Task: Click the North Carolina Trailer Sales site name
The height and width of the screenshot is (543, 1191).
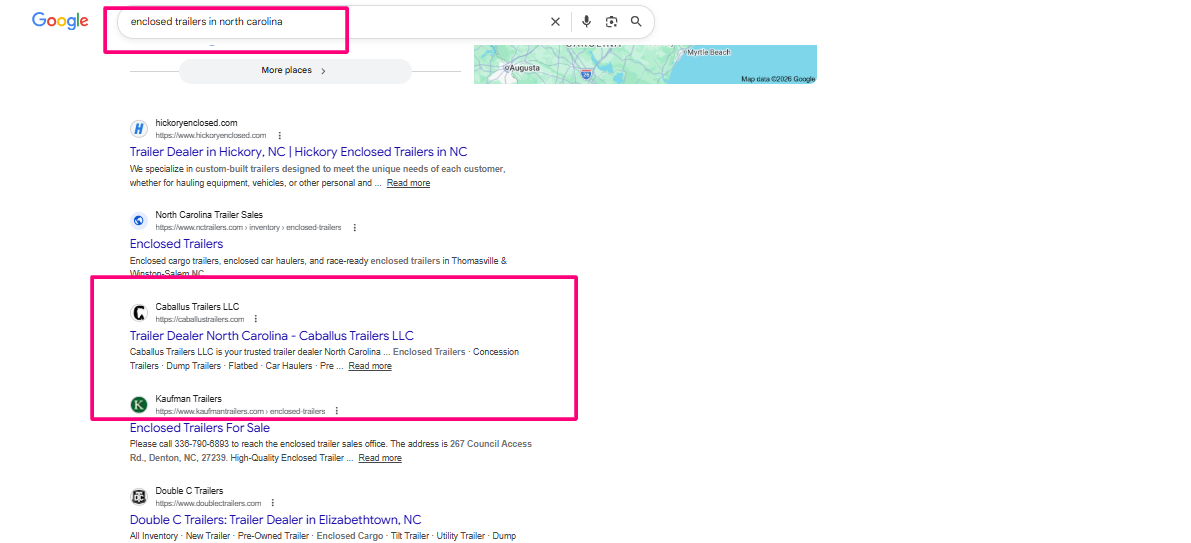Action: 209,214
